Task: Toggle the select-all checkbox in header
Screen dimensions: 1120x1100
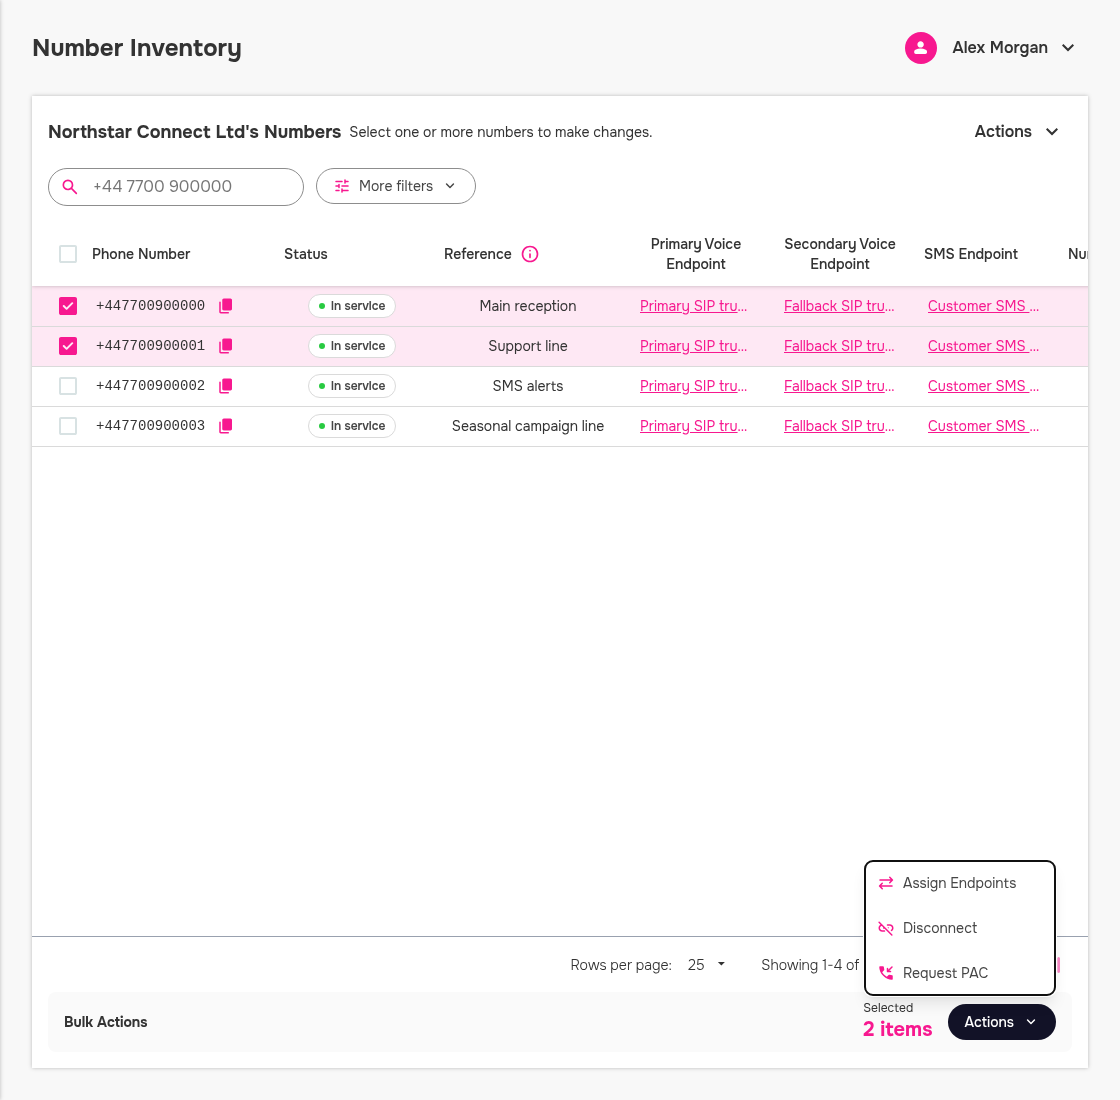Action: point(68,254)
